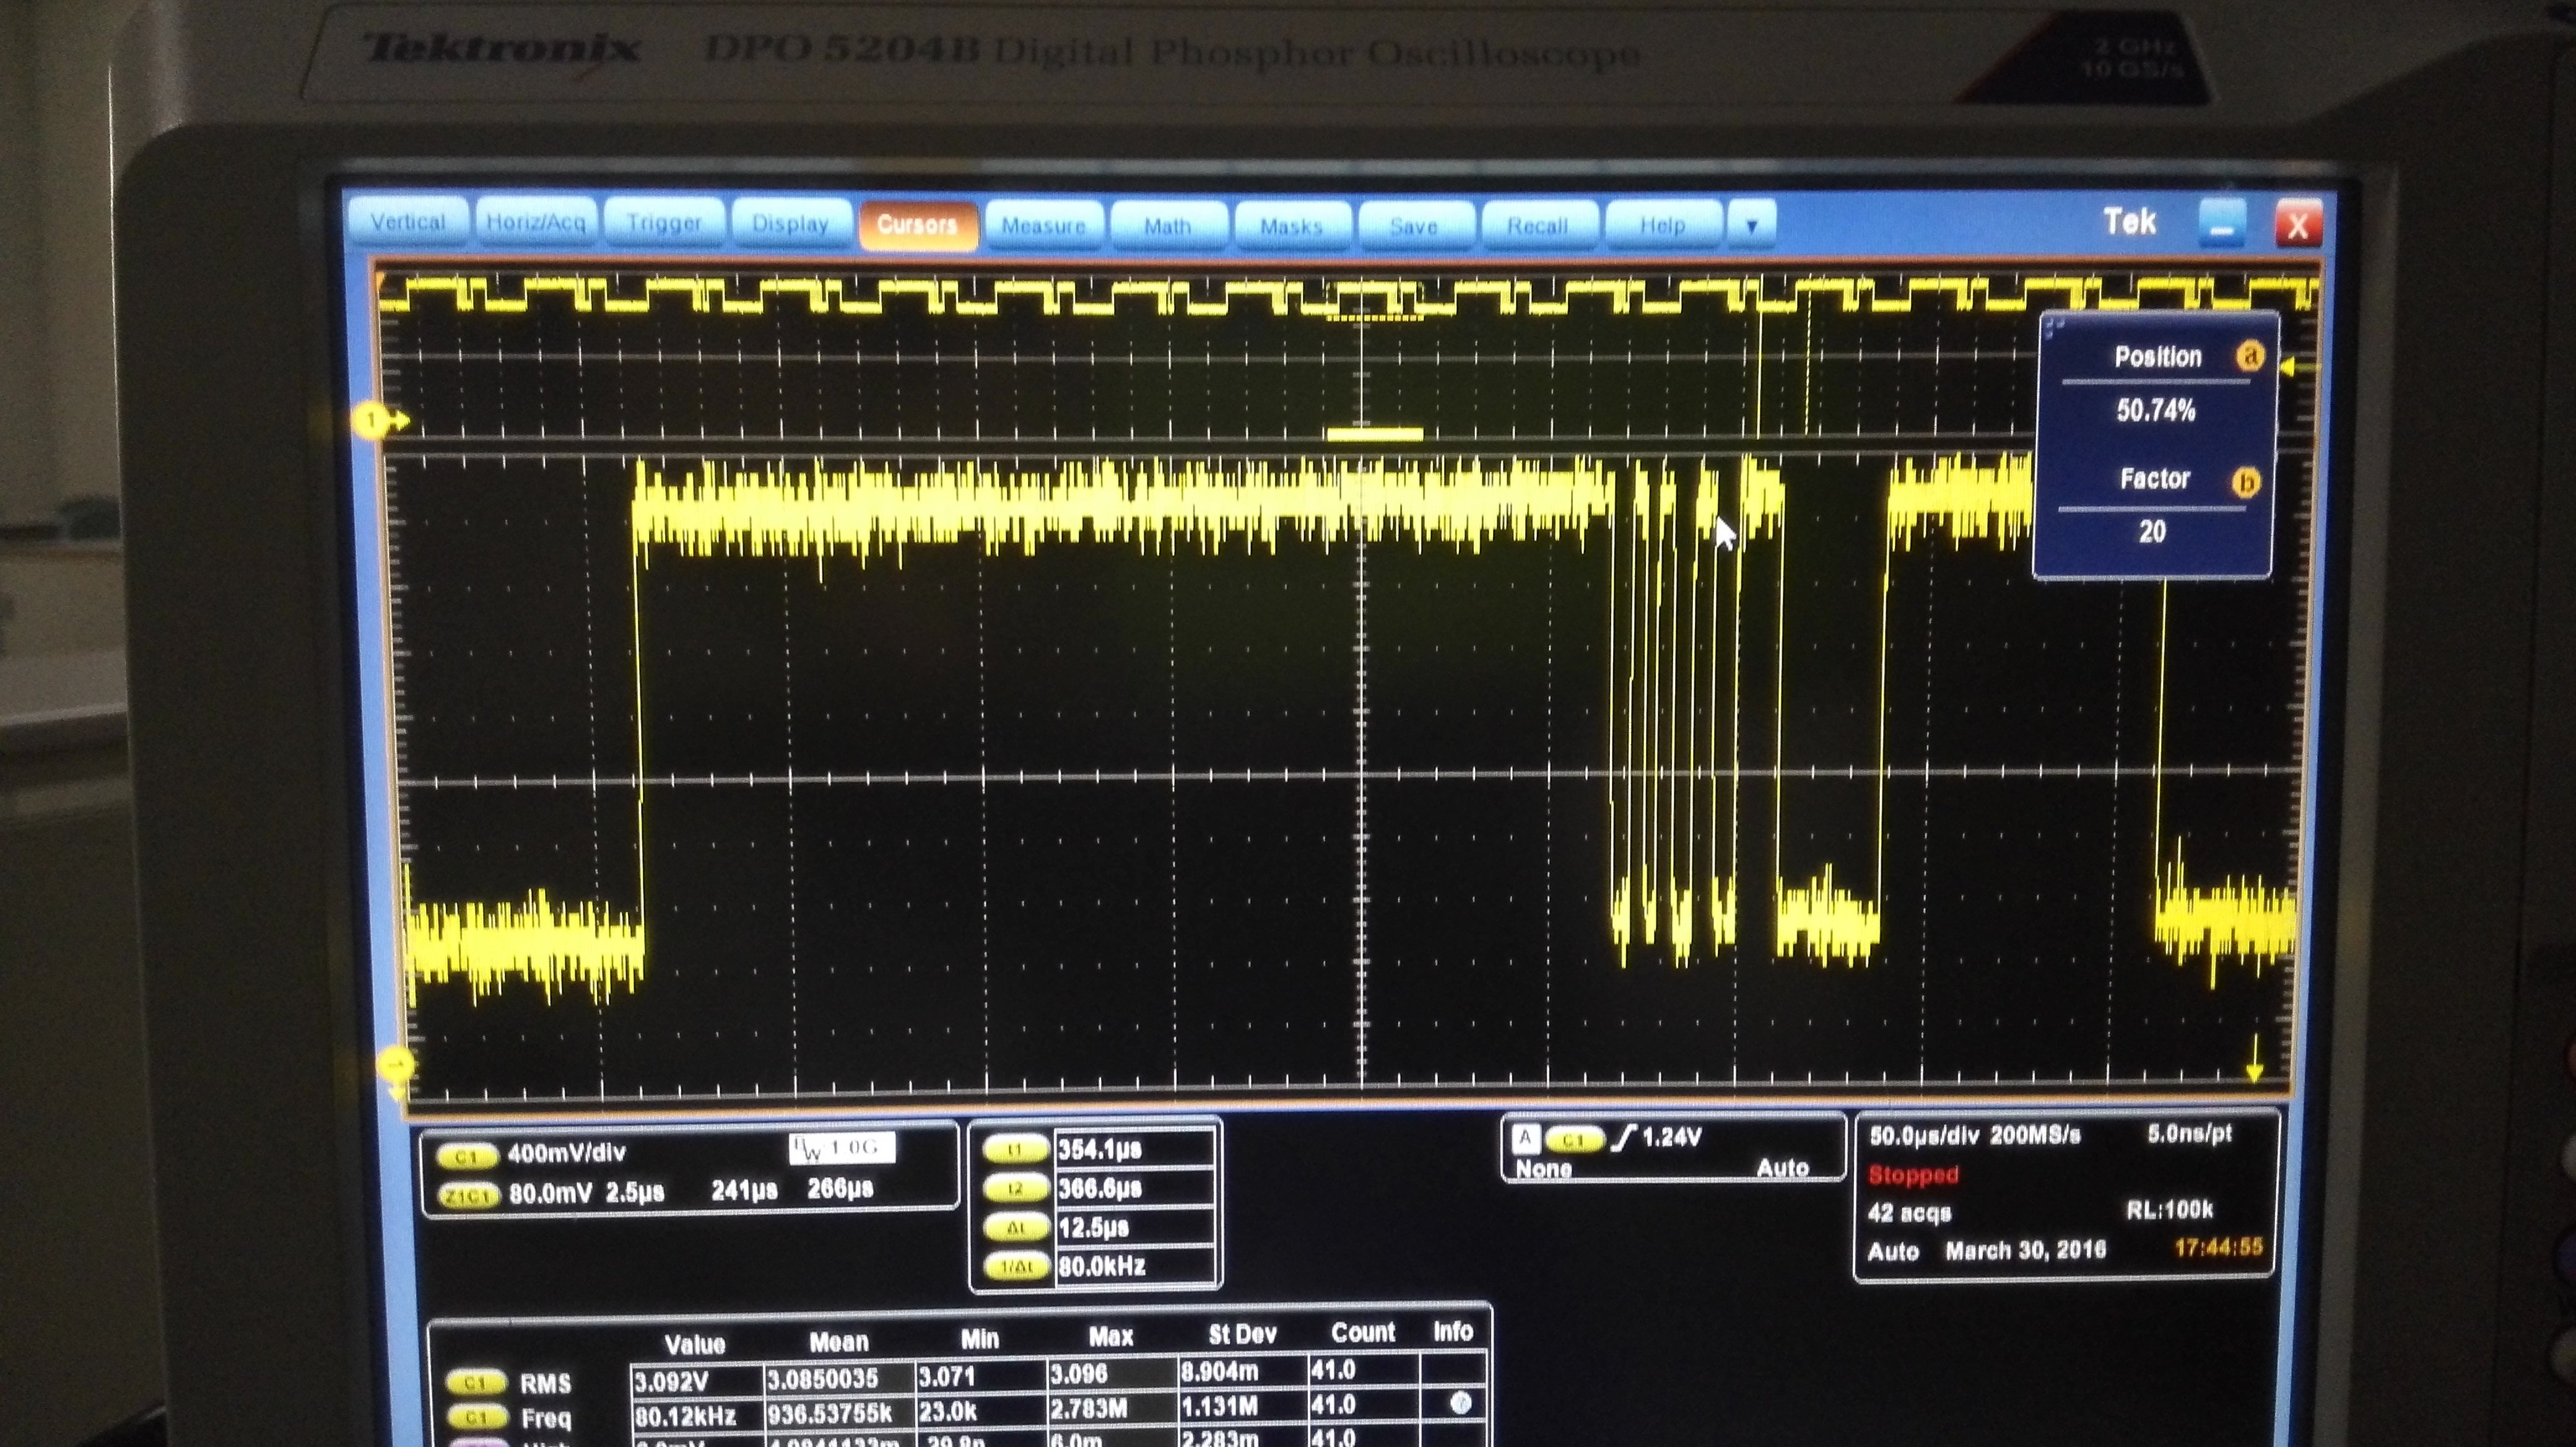Open the Vertical menu
Image resolution: width=2576 pixels, height=1447 pixels.
(x=407, y=222)
